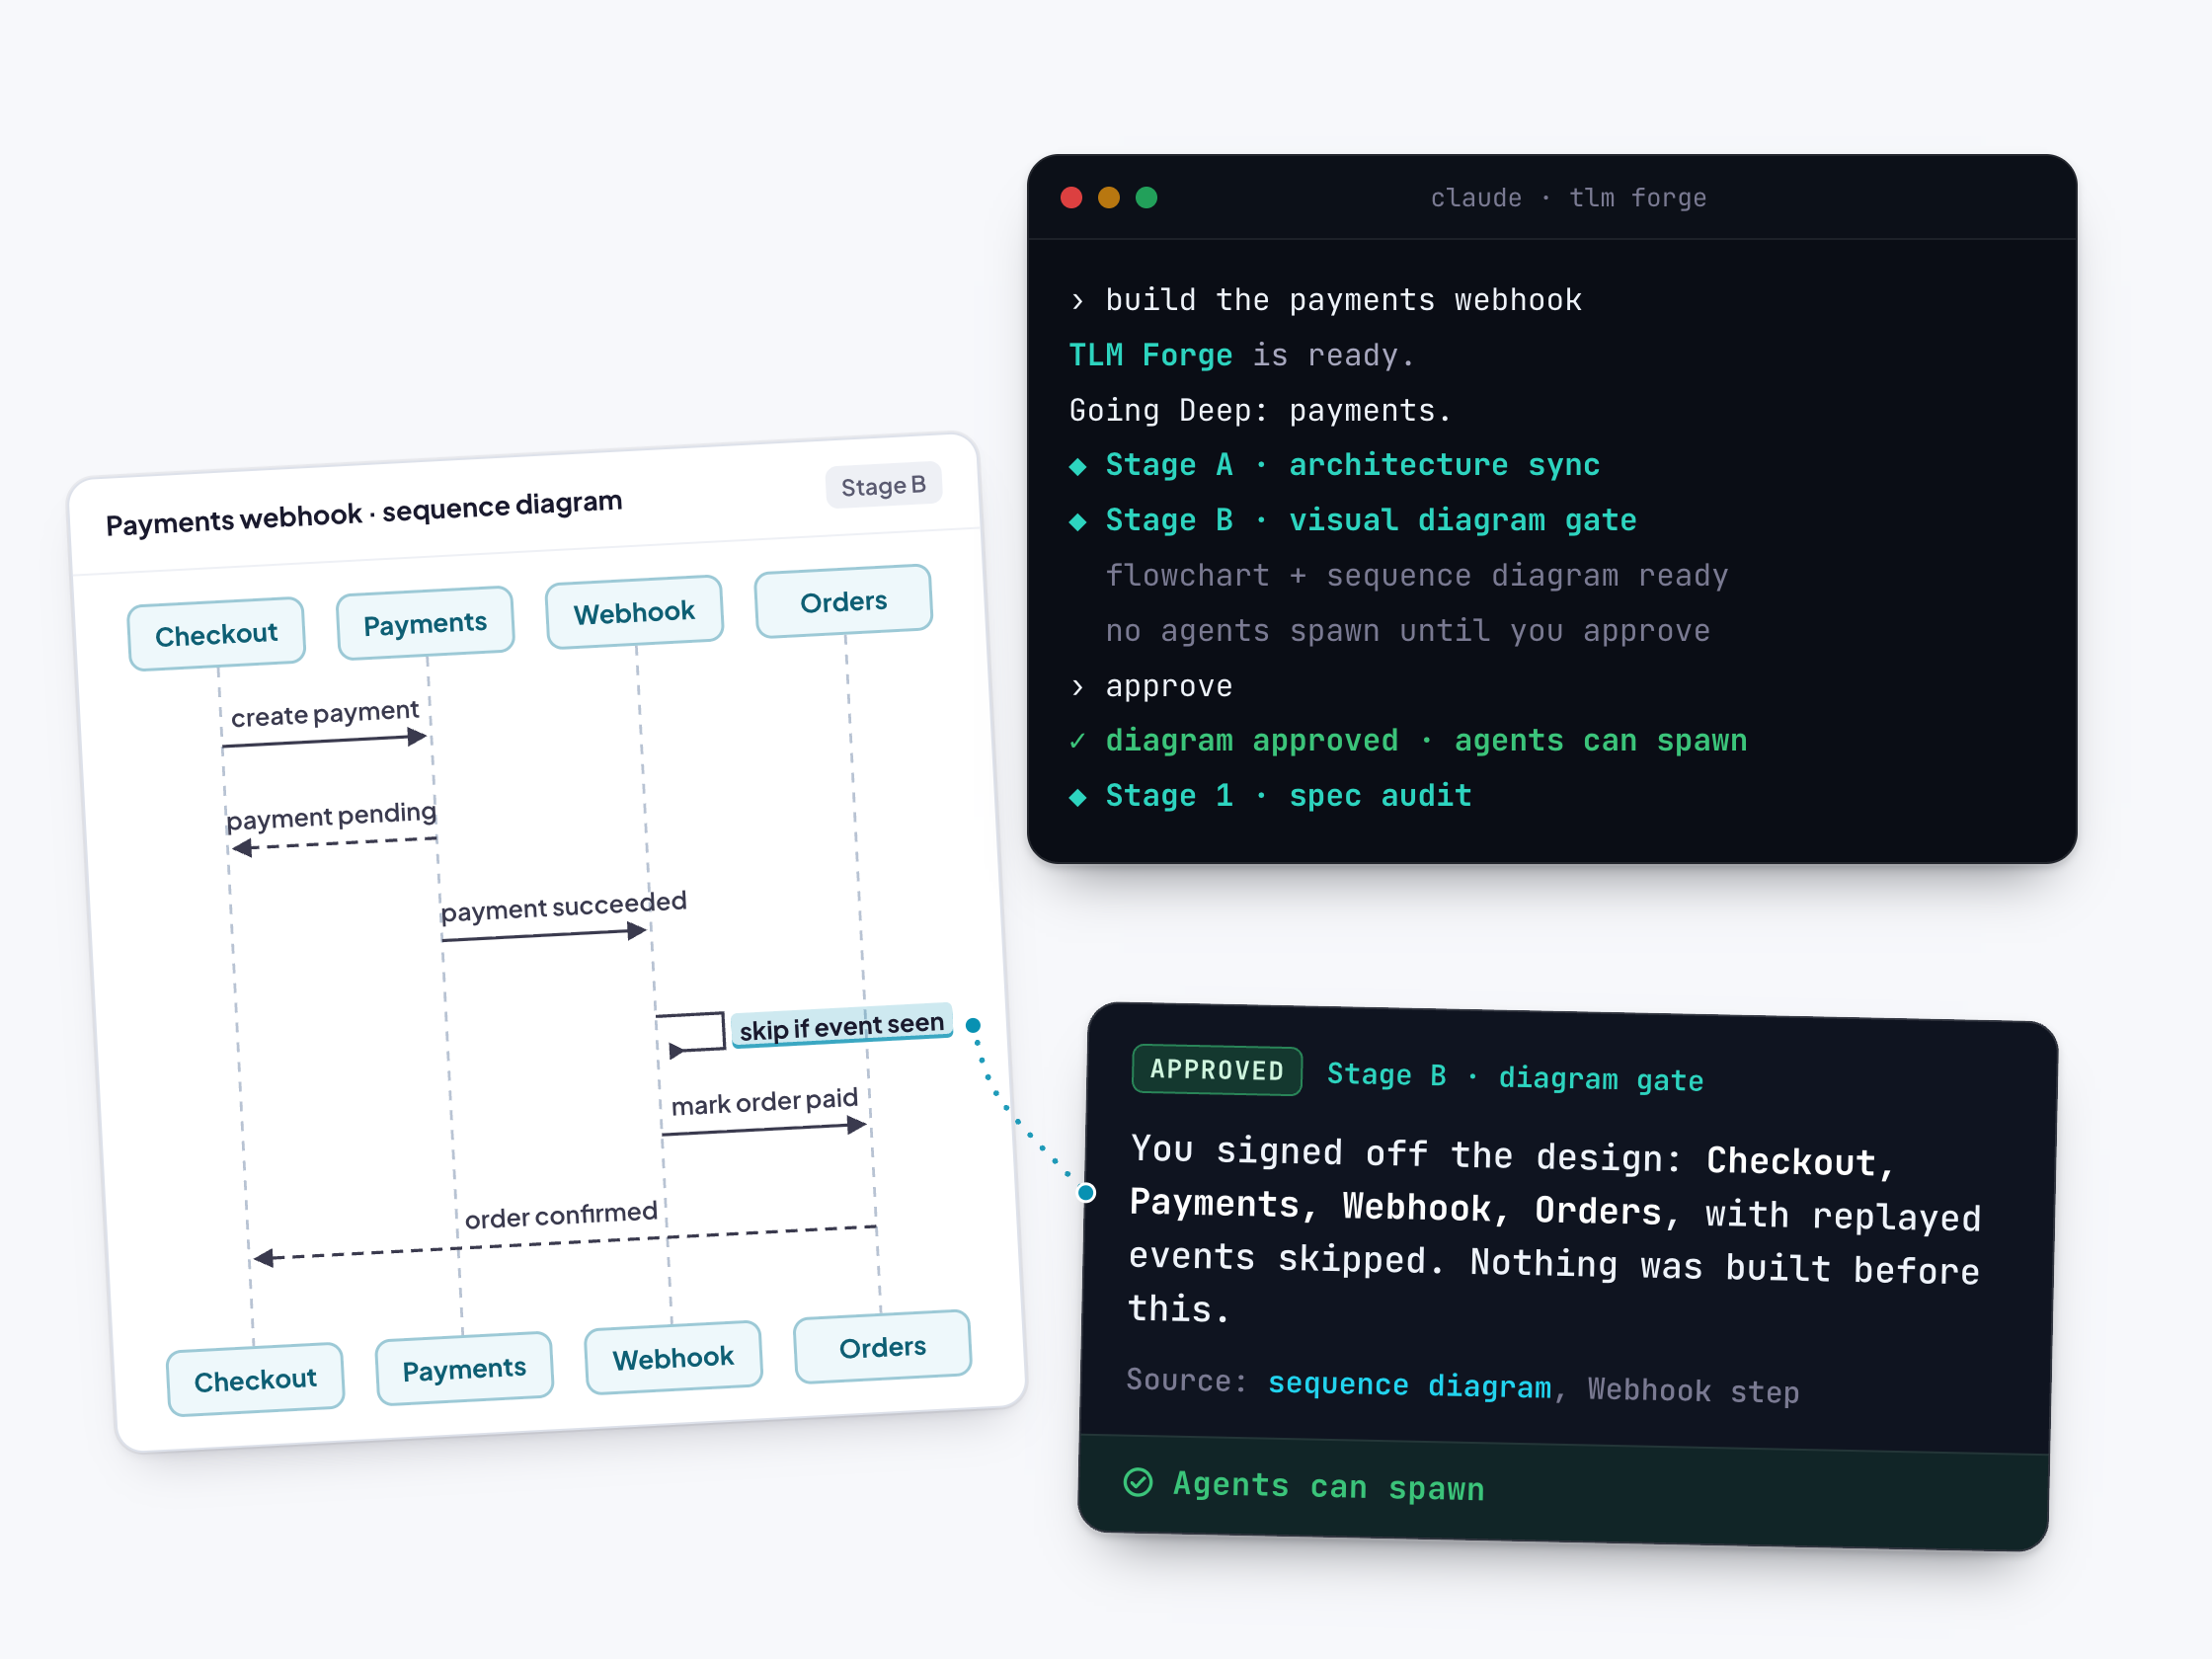The height and width of the screenshot is (1659, 2212).
Task: Click the payment pending message label
Action: 331,816
